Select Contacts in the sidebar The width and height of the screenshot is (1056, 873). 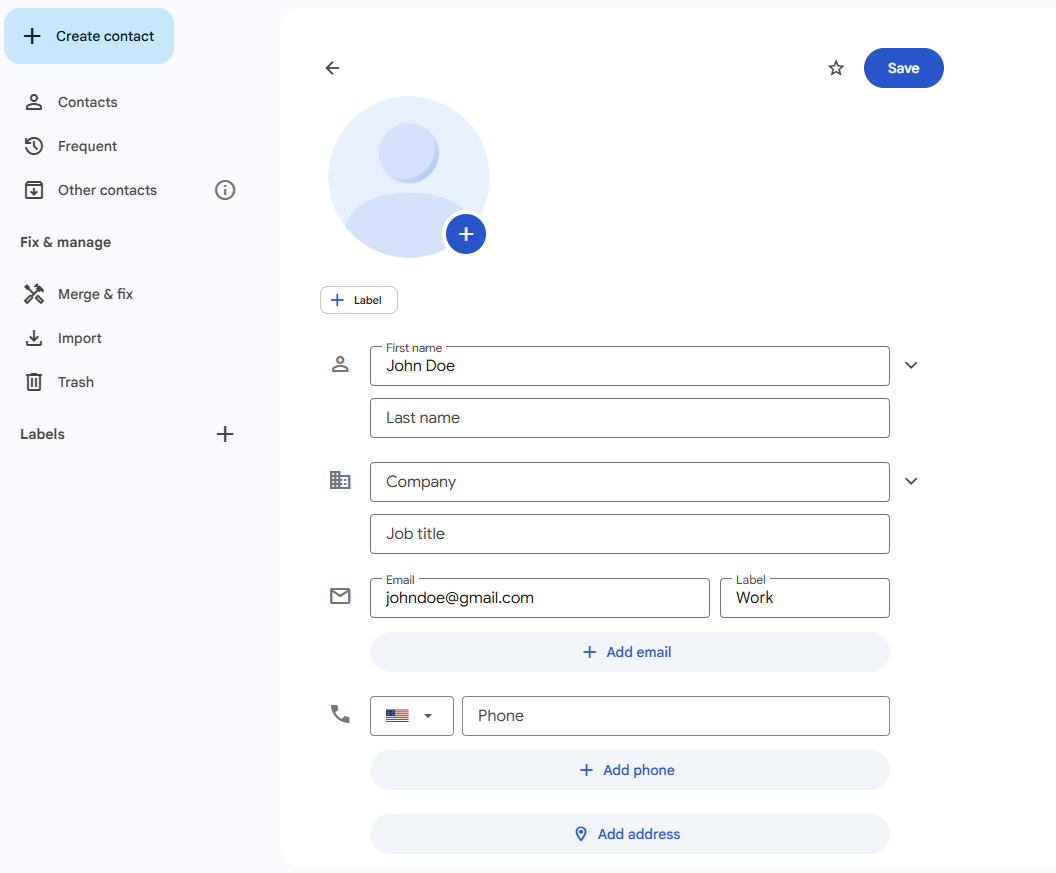[x=87, y=102]
